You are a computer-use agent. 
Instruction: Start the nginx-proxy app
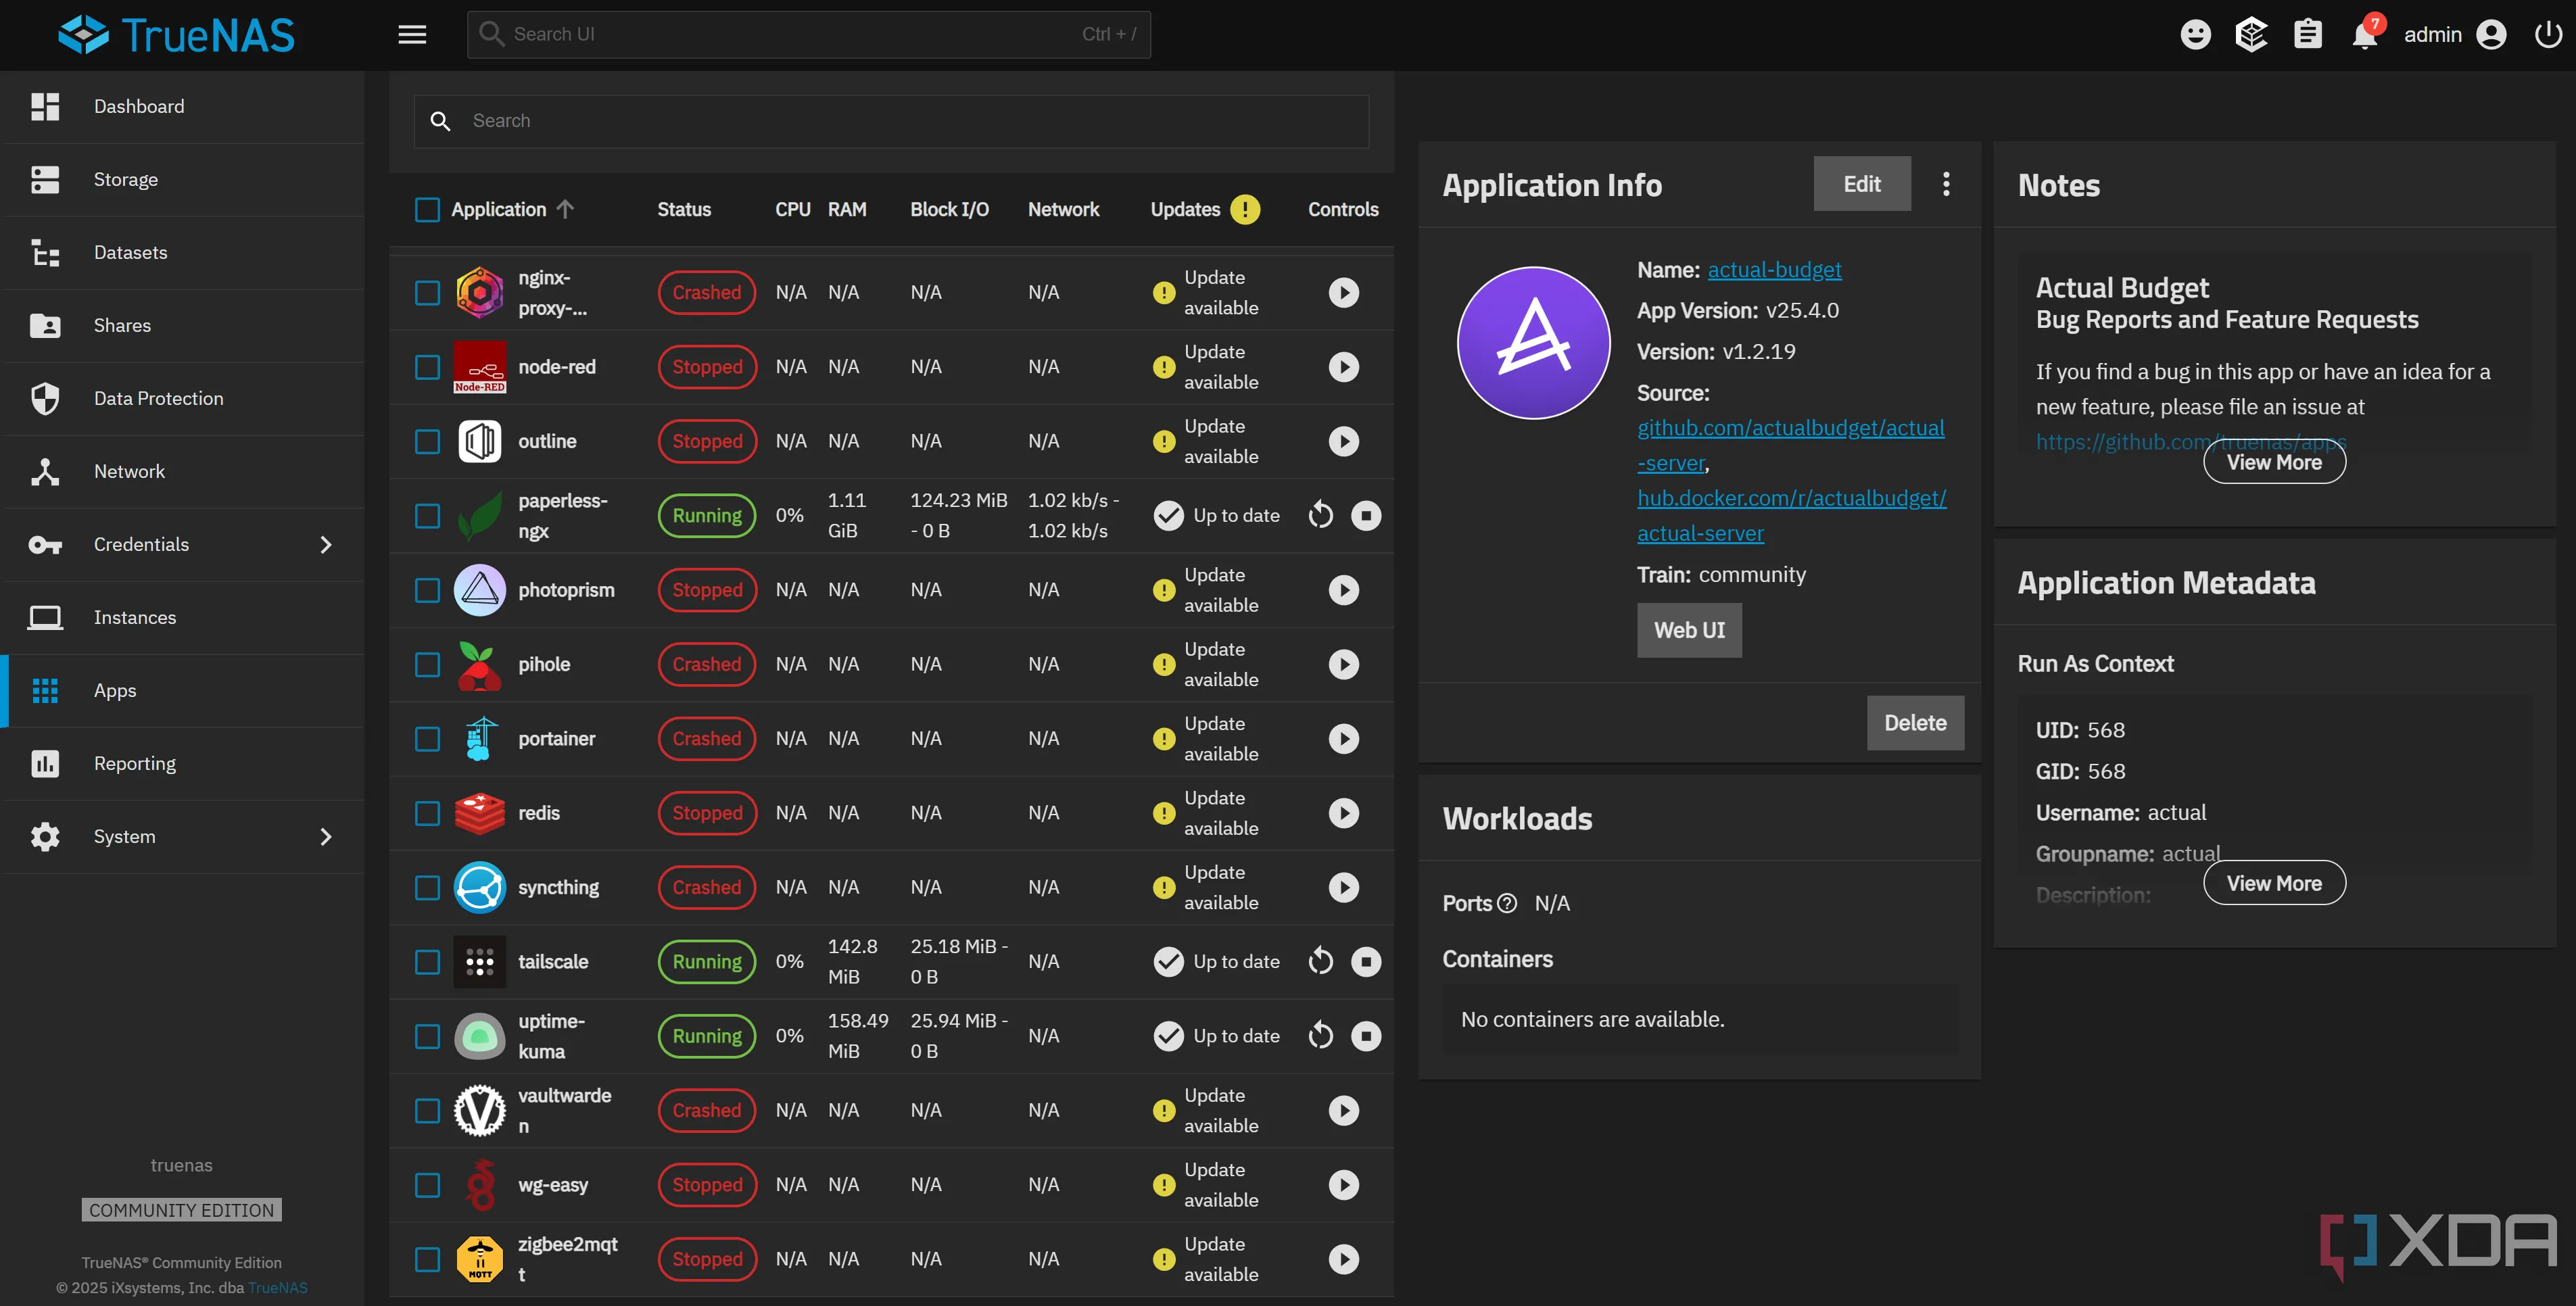tap(1343, 293)
